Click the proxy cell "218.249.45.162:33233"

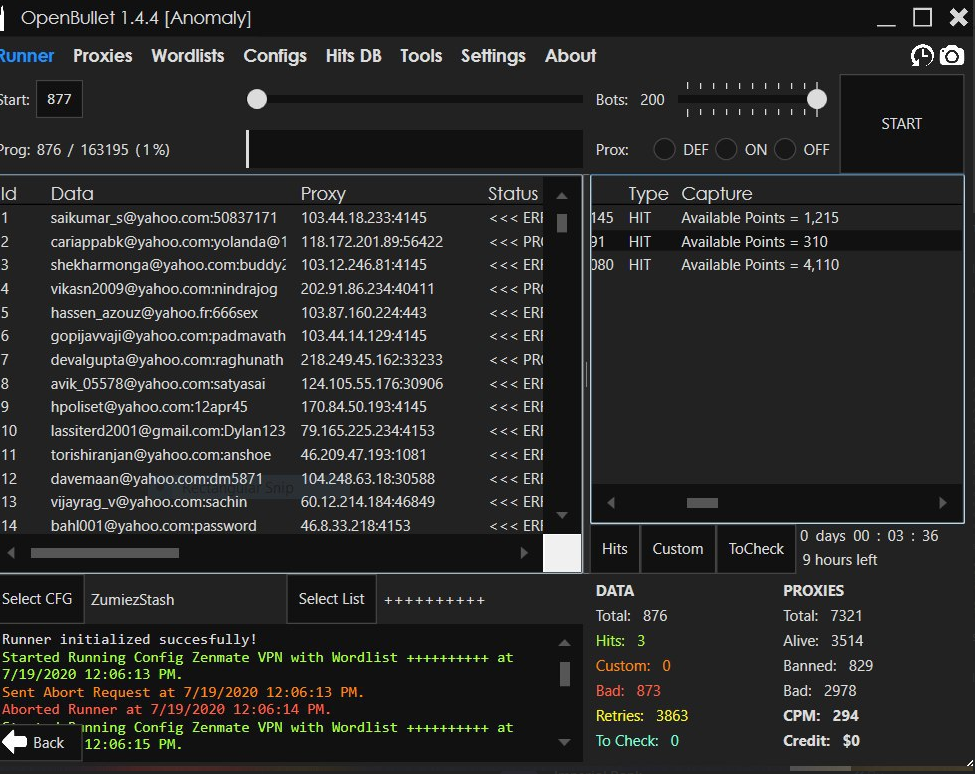[372, 359]
